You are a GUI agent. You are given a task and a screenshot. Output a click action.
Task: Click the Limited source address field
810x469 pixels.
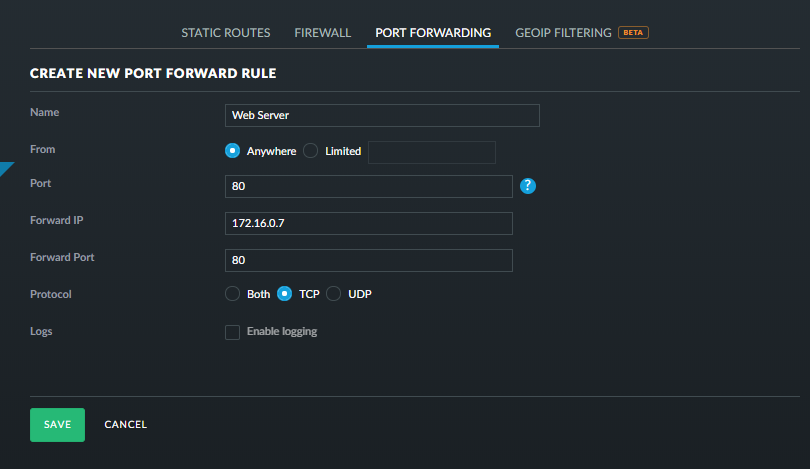(x=432, y=152)
